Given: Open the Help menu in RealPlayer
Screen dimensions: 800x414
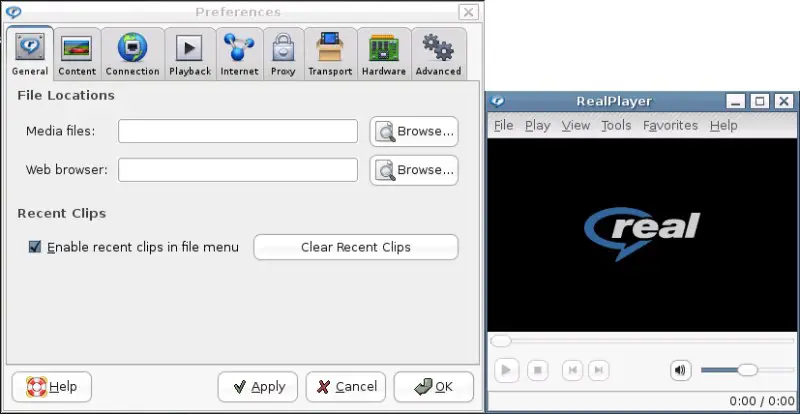Looking at the screenshot, I should click(x=723, y=125).
